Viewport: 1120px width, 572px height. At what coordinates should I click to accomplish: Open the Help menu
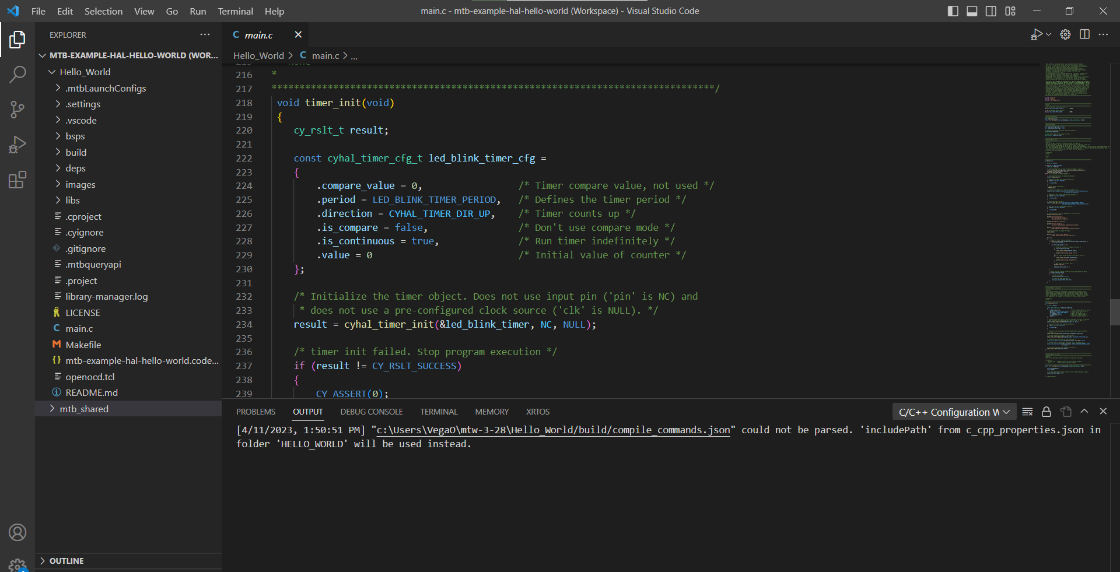[x=274, y=11]
